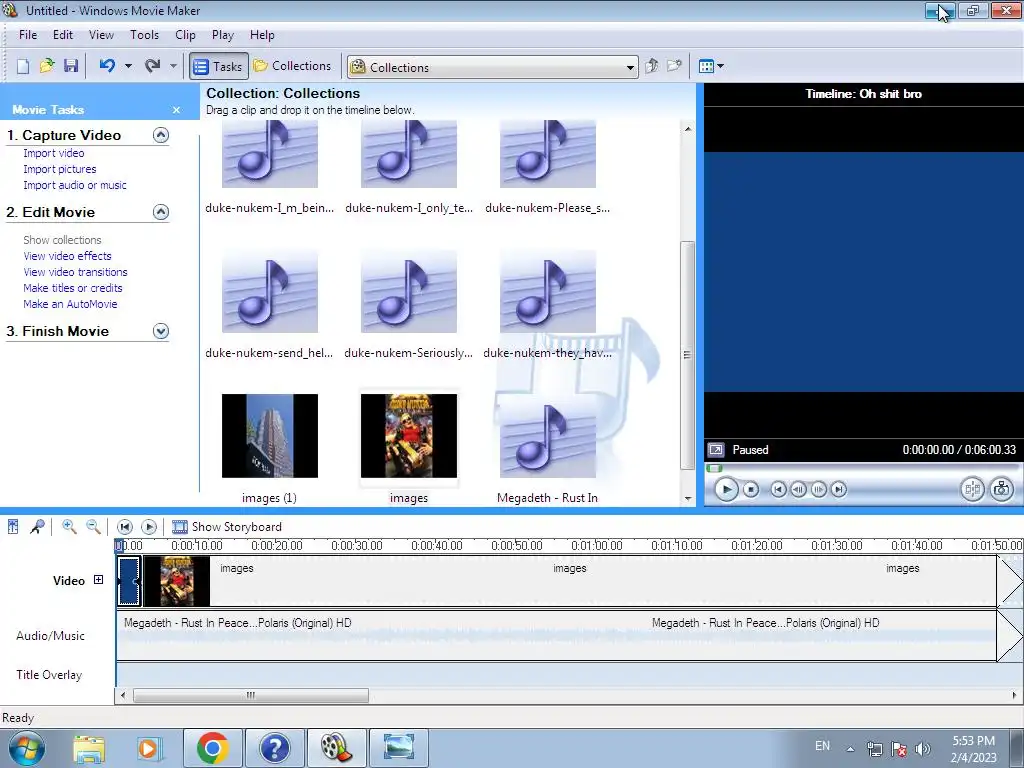Click the New Collection Folder icon

point(674,66)
